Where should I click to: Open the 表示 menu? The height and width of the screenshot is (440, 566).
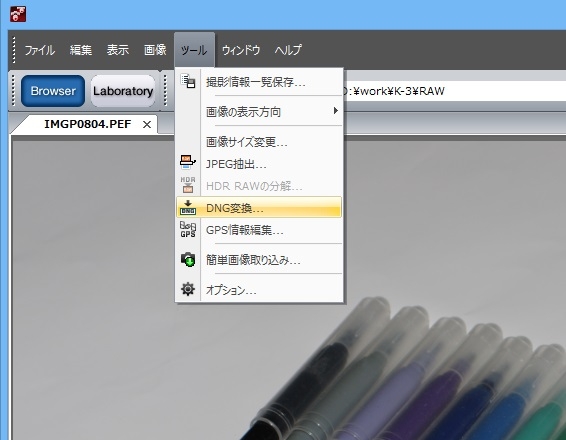tap(118, 50)
